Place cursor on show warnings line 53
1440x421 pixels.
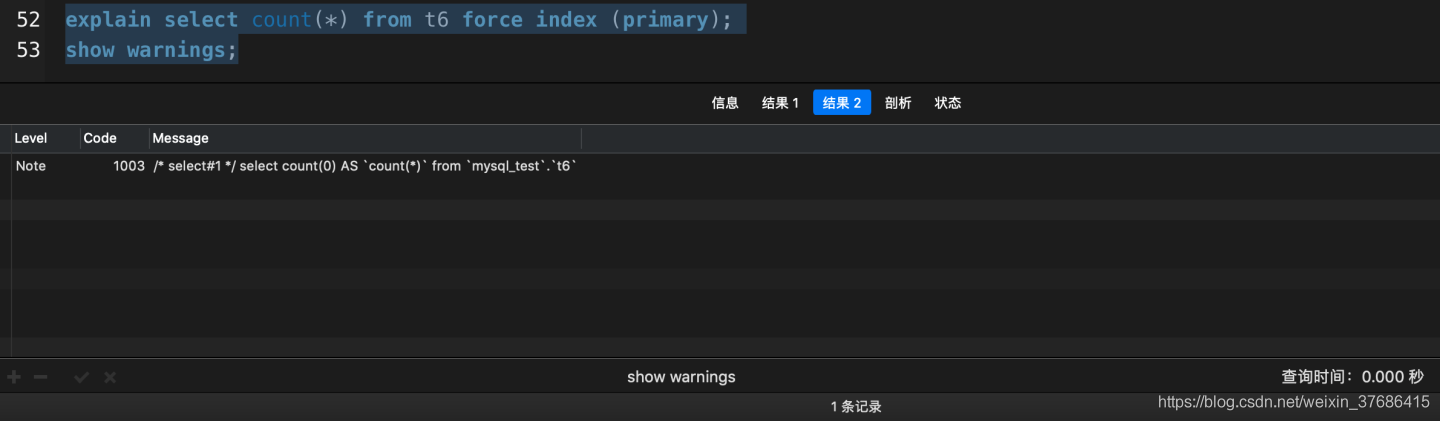click(151, 50)
